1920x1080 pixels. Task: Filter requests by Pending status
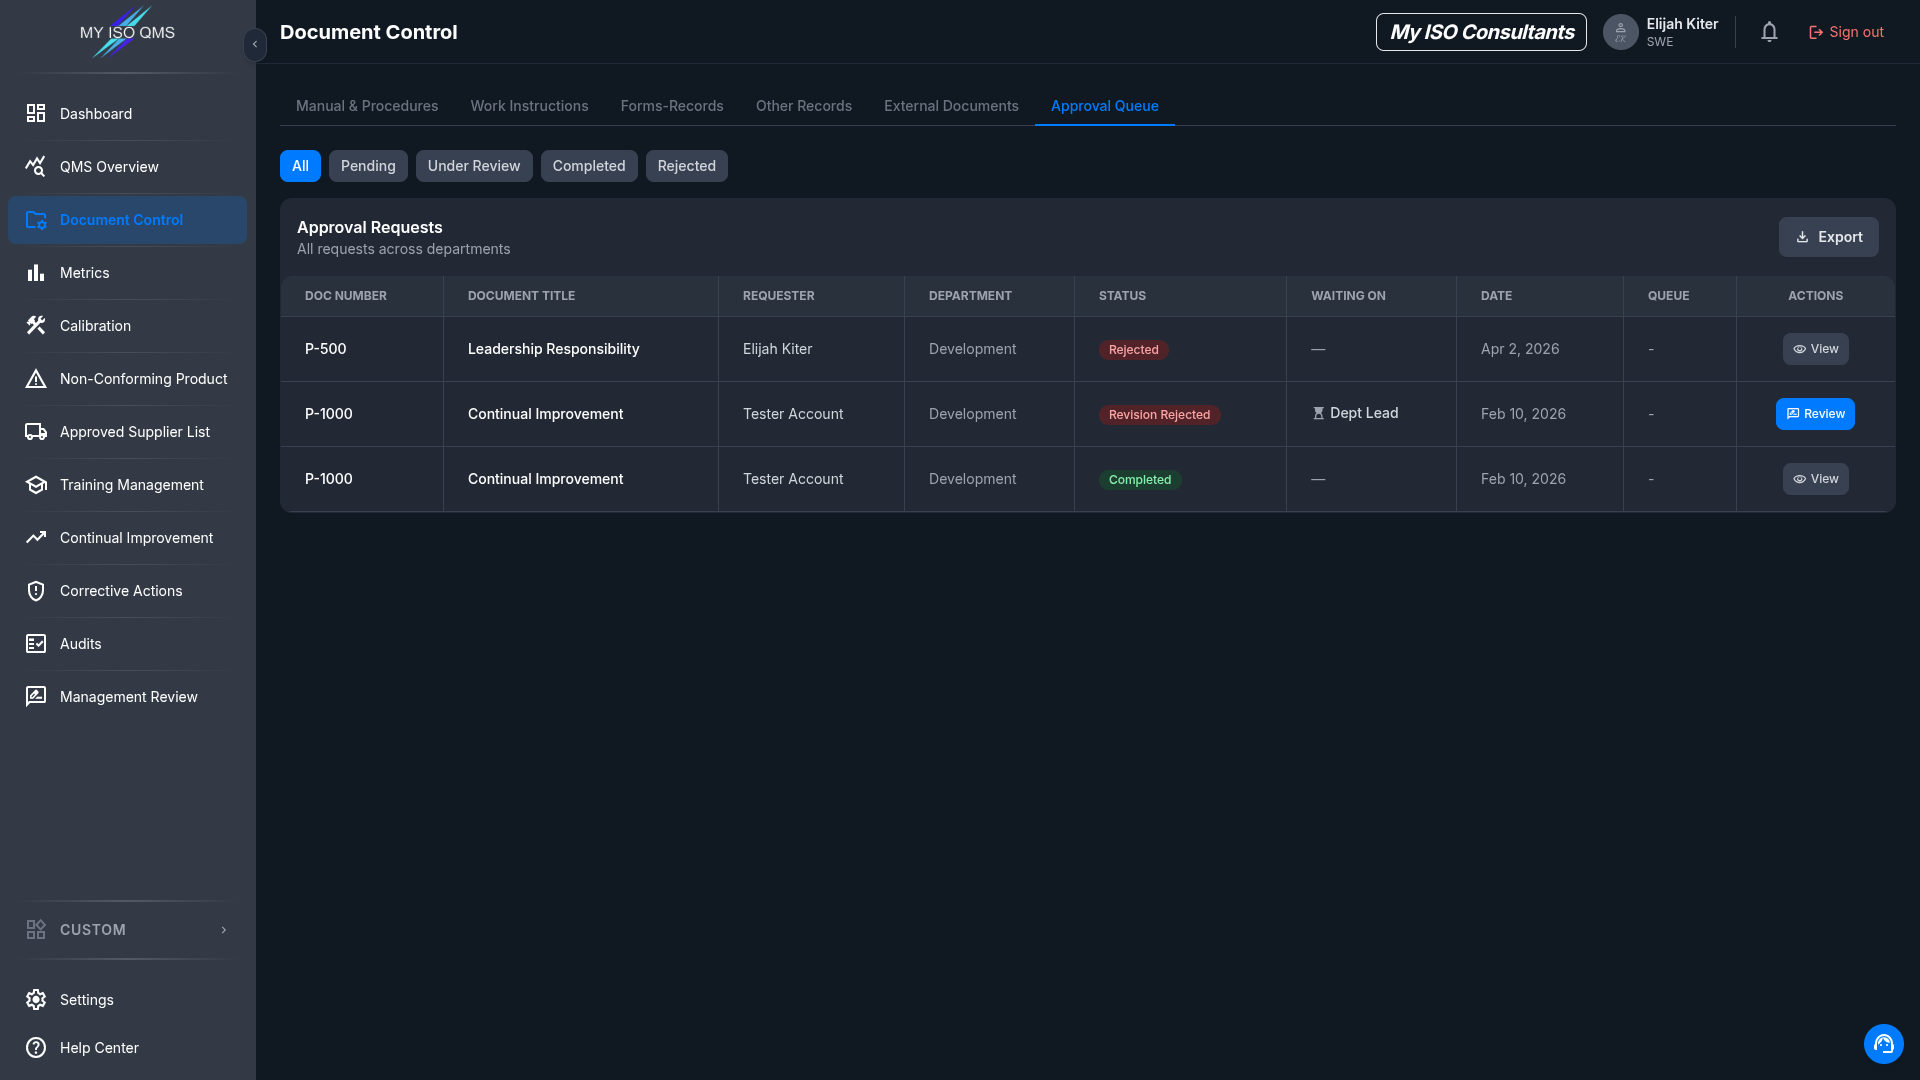pos(368,166)
